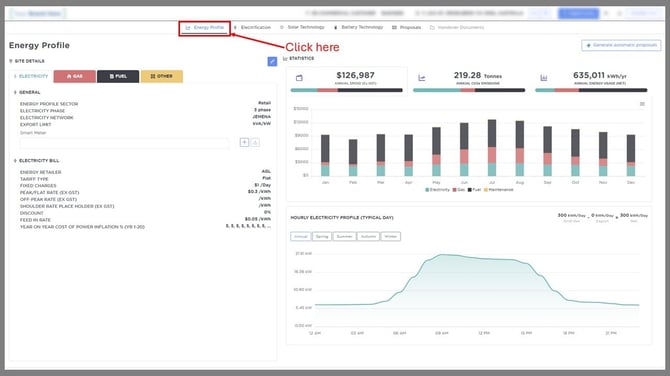Click the Tariff Type row label
This screenshot has width=670, height=376.
click(x=34, y=179)
